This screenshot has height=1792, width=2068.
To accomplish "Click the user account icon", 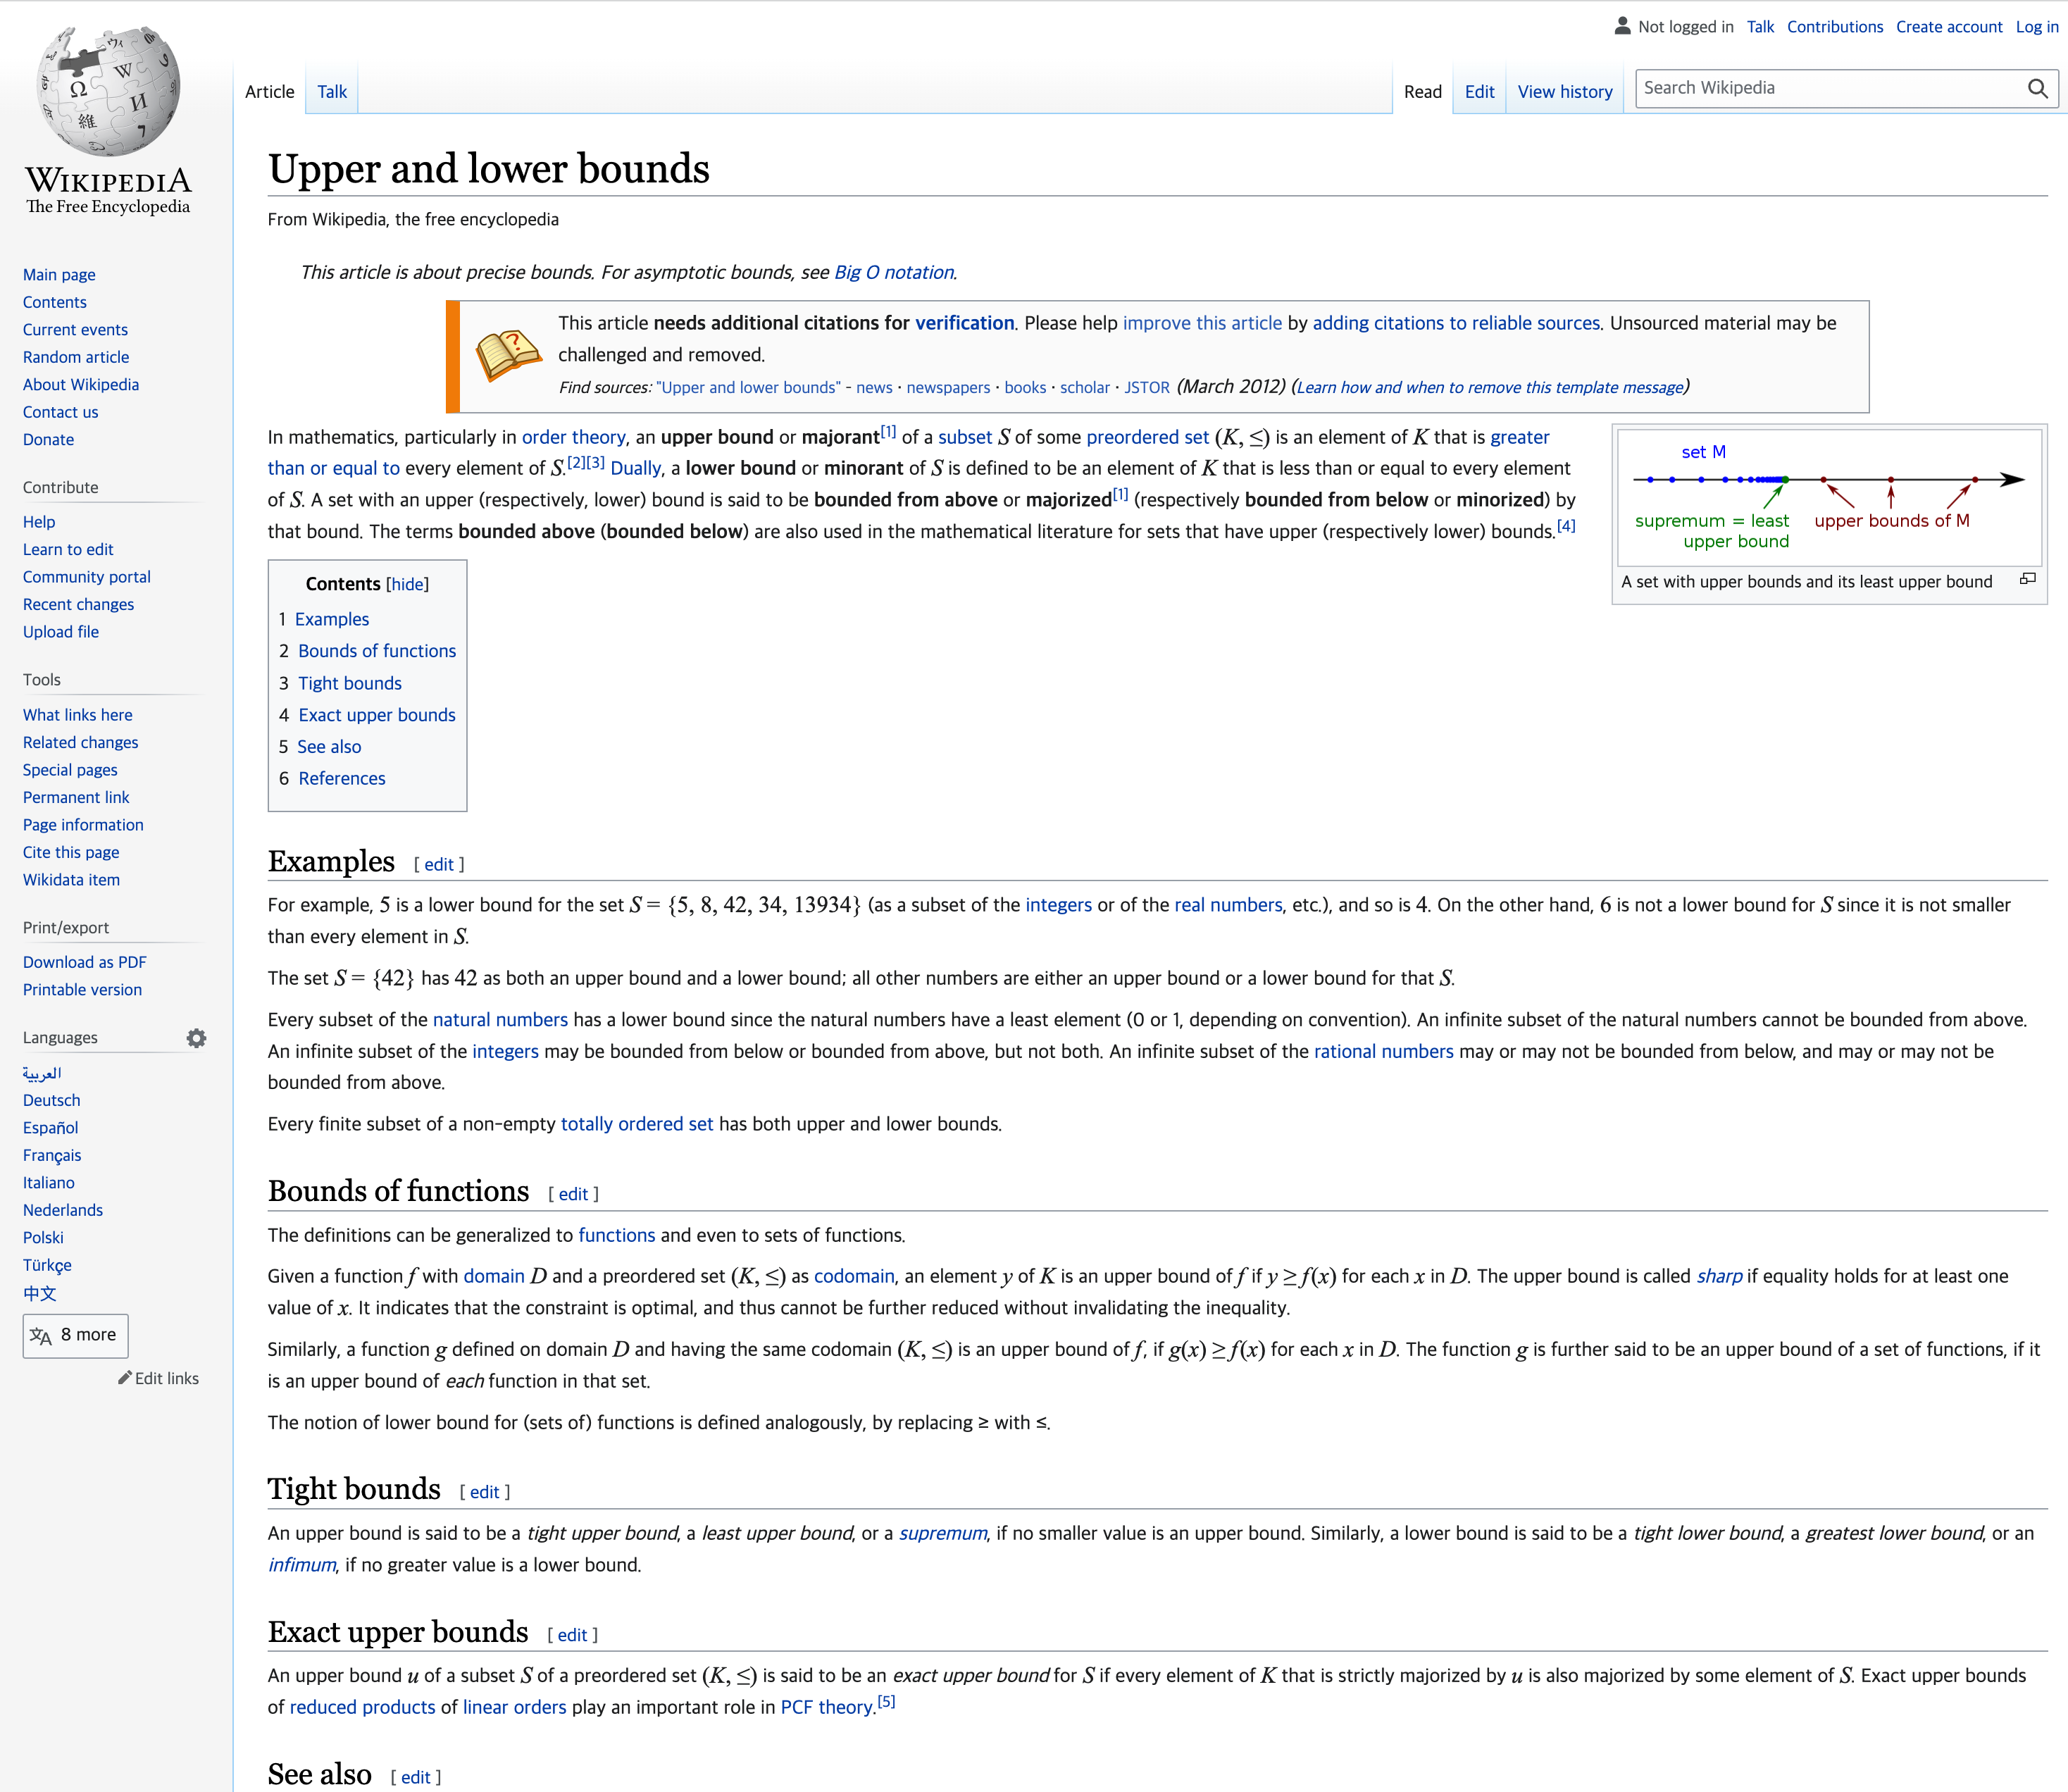I will tap(1622, 26).
